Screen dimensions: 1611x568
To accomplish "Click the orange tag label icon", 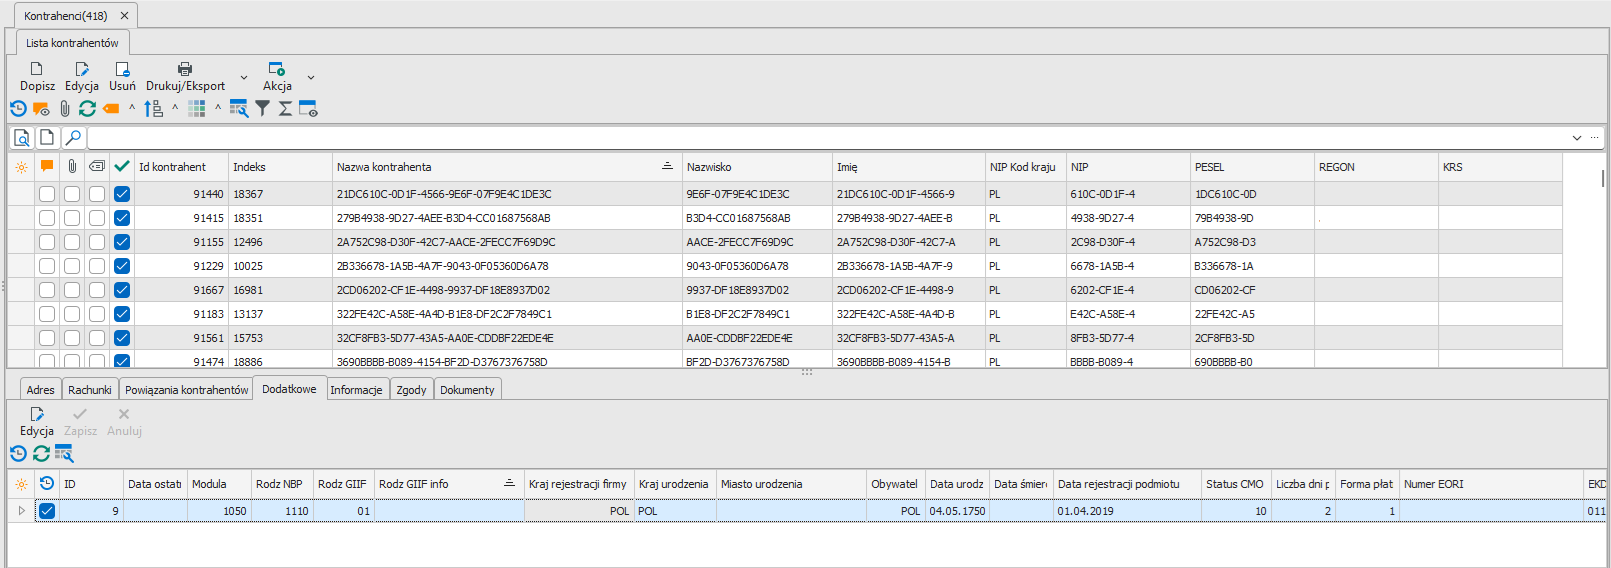I will [x=111, y=109].
